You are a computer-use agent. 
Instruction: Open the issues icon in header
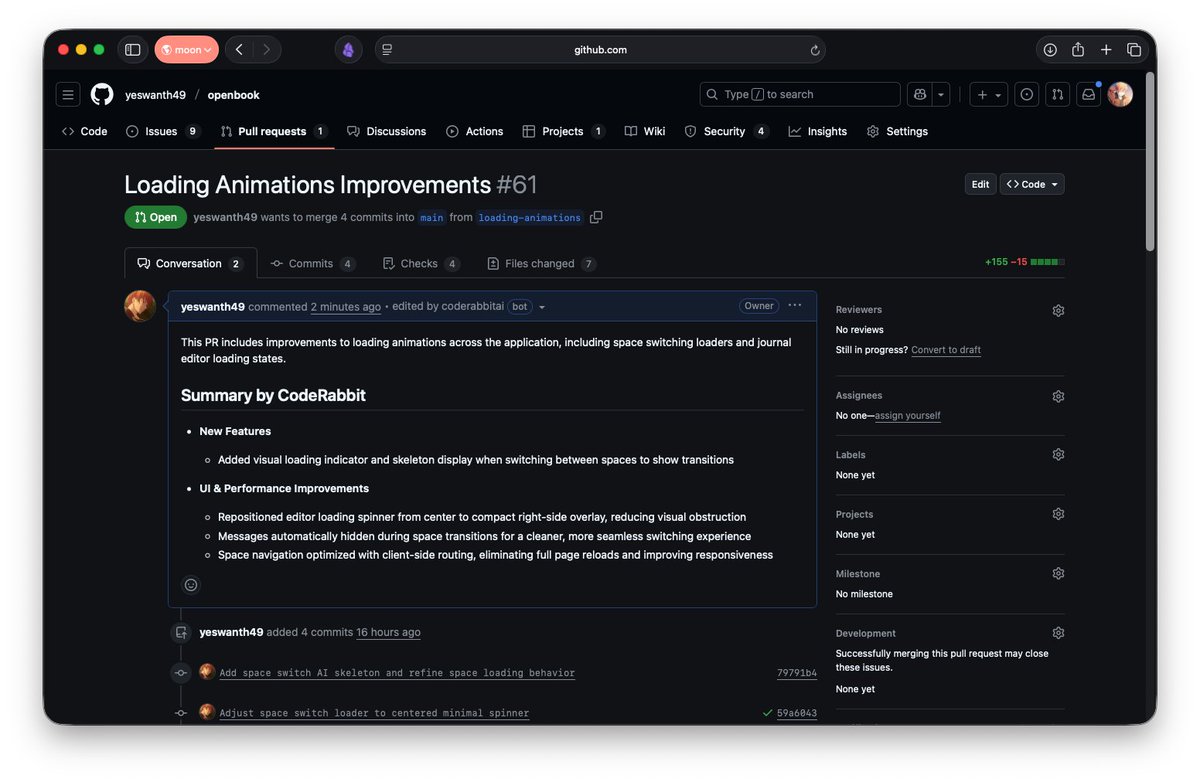click(x=1026, y=95)
